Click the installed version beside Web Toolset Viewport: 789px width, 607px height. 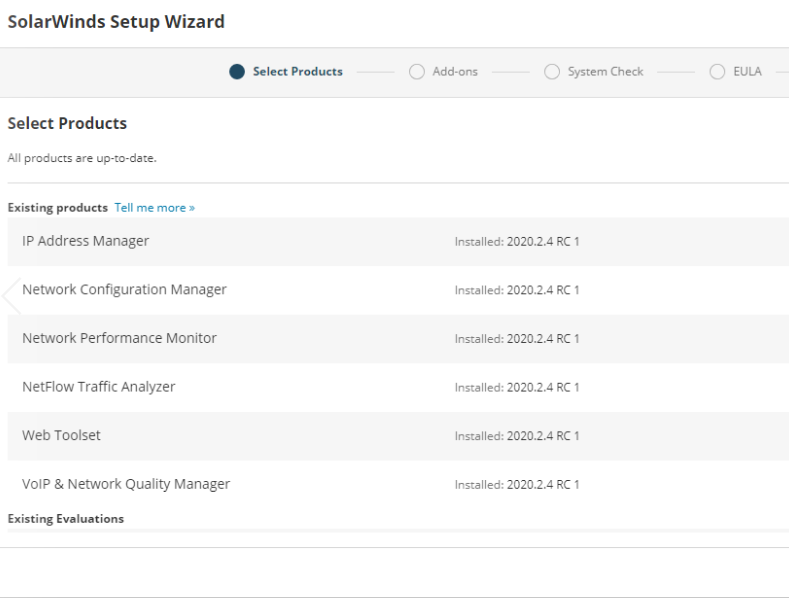(517, 437)
